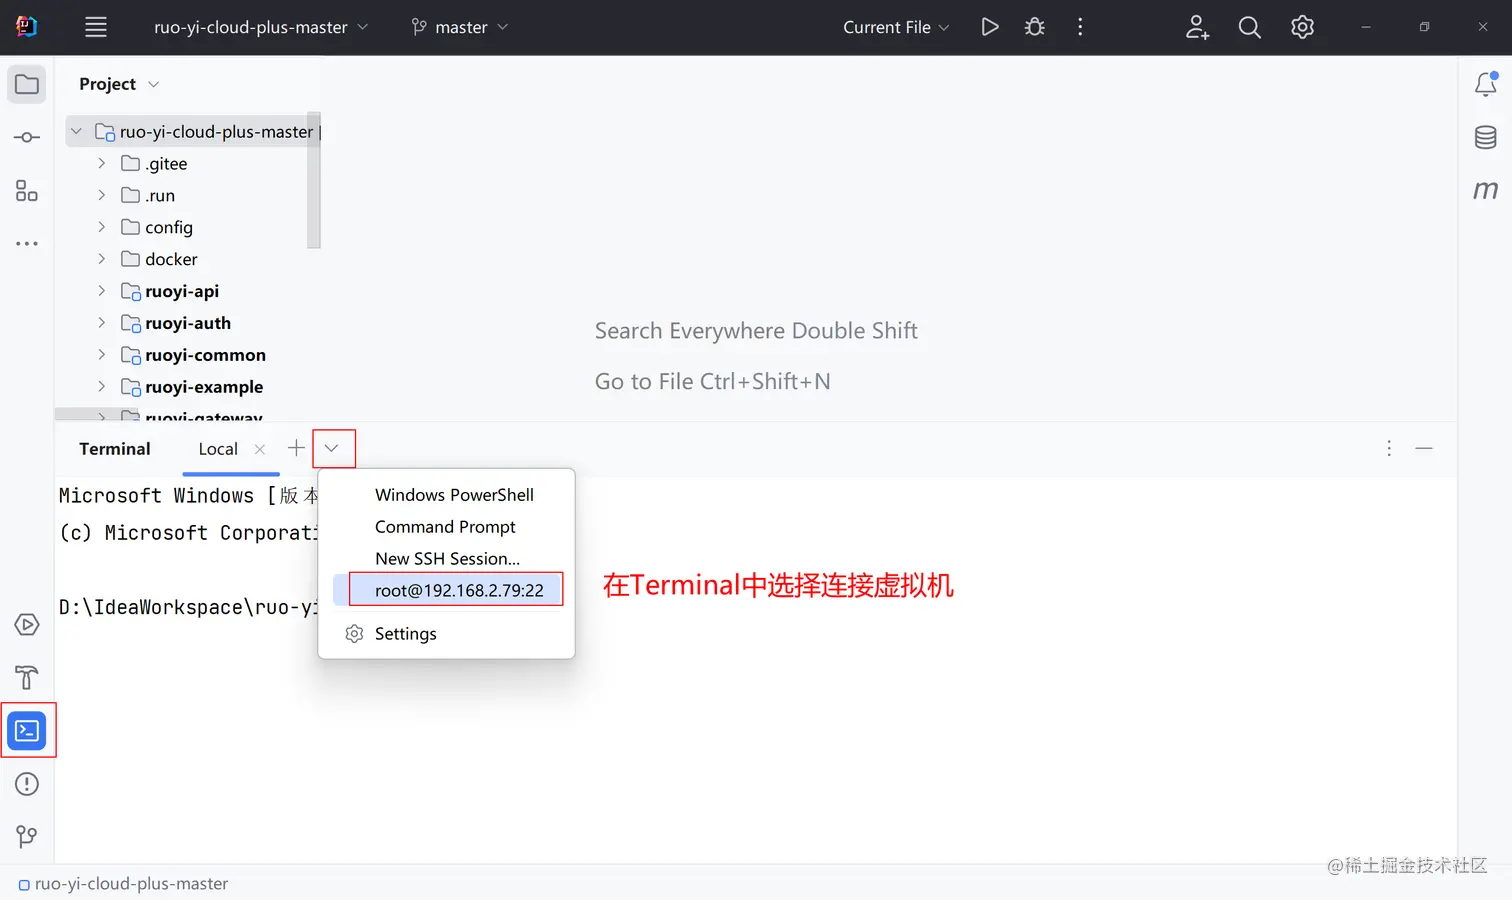Choose Windows PowerShell from the shell menu
This screenshot has width=1512, height=900.
454,495
